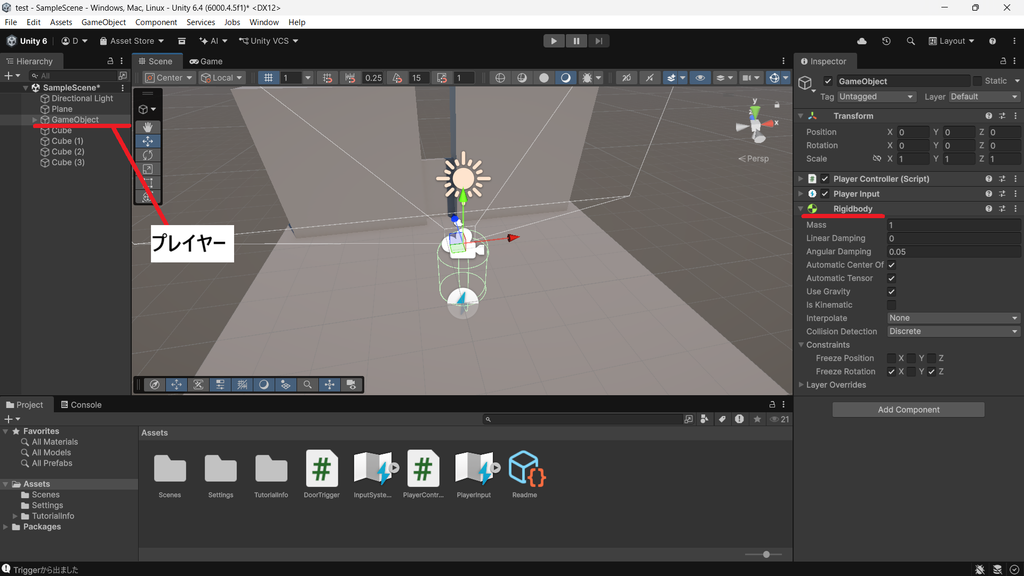Click the Add Component button
Viewport: 1024px width, 576px height.
click(x=908, y=409)
